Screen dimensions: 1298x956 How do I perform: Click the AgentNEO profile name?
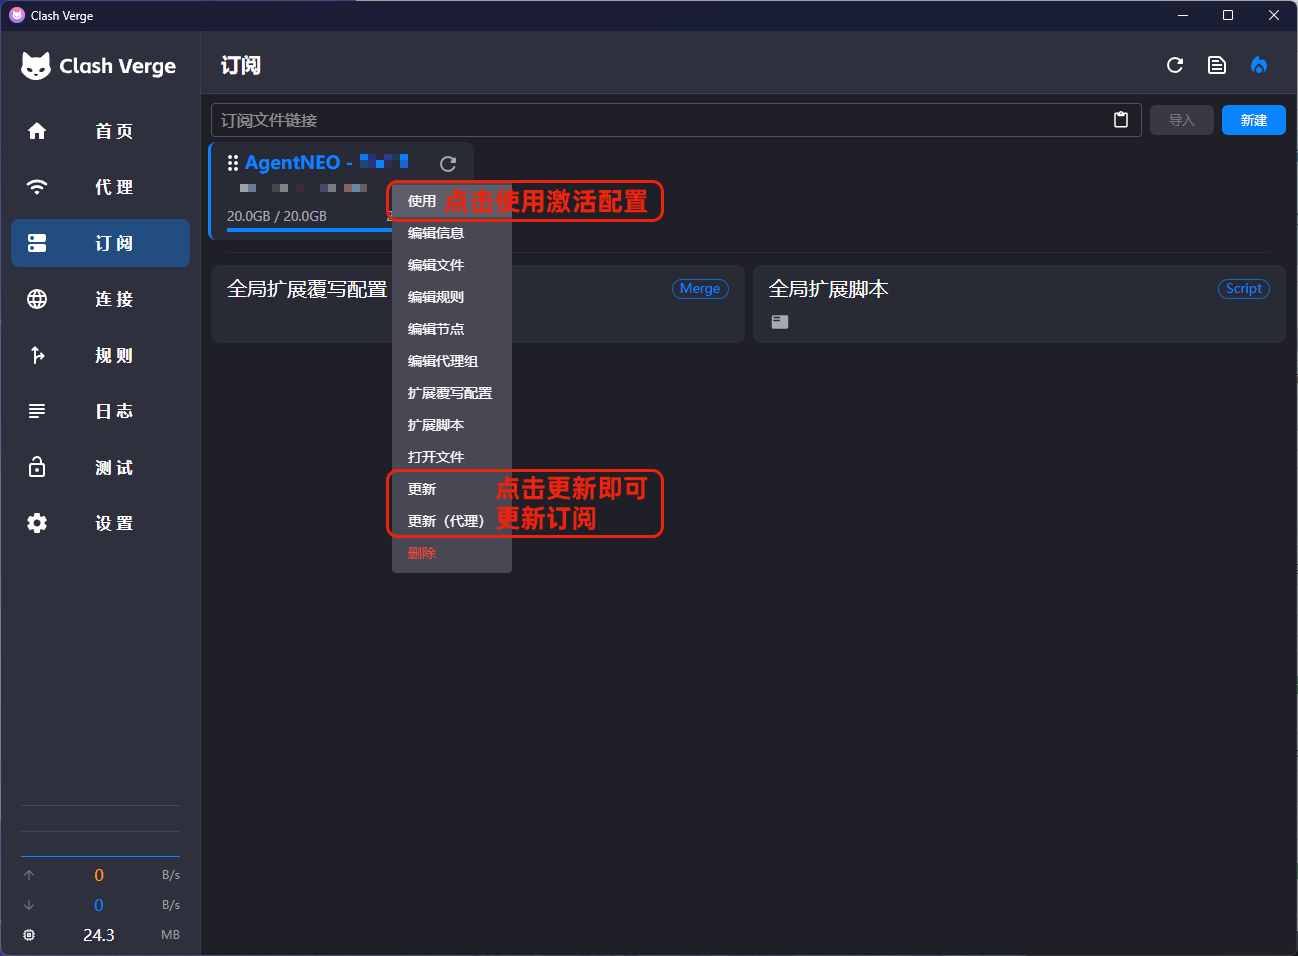click(x=327, y=163)
